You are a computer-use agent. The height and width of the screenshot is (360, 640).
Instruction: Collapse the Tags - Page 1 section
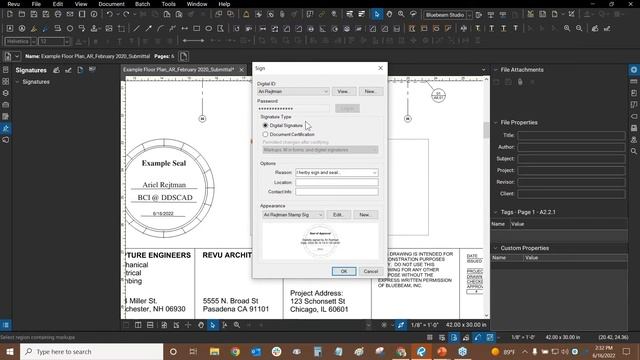496,212
